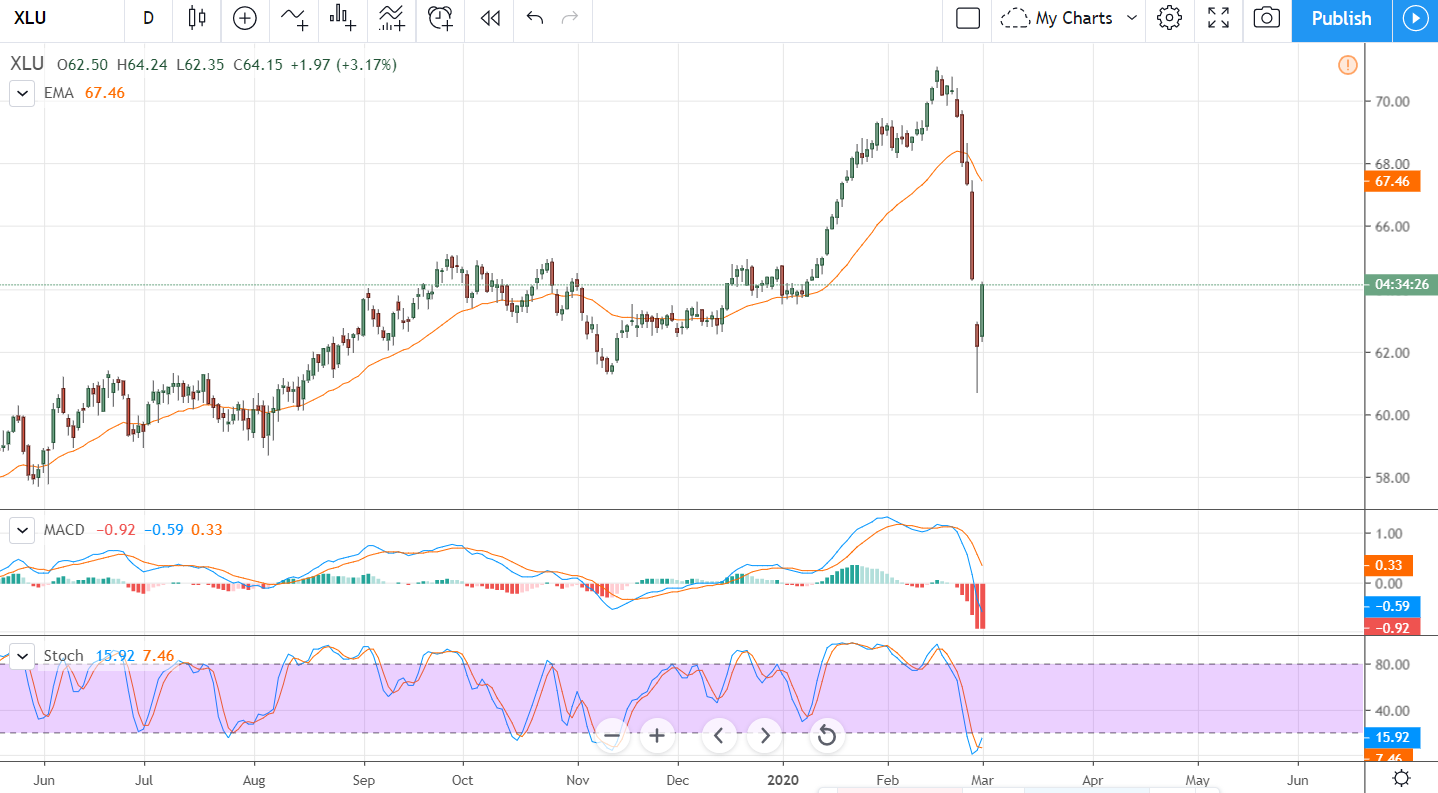Click the Compare or add symbol icon
Viewport: 1438px width, 793px height.
point(244,18)
